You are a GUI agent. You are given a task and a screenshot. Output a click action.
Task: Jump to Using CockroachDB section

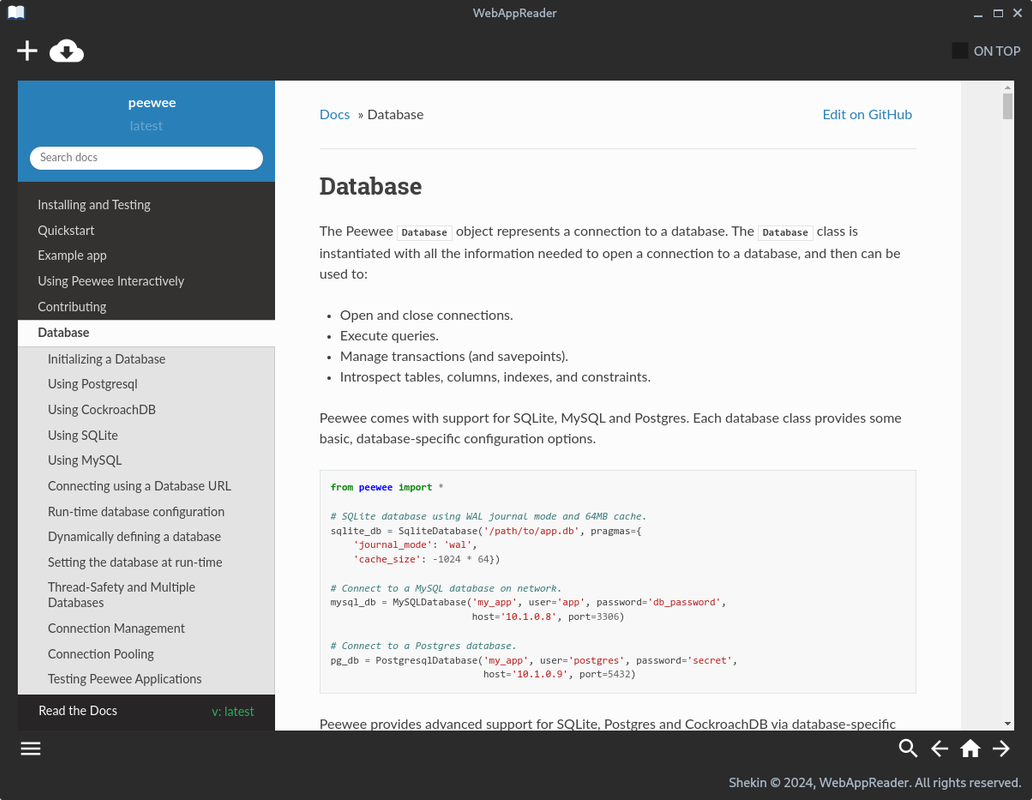tap(101, 410)
